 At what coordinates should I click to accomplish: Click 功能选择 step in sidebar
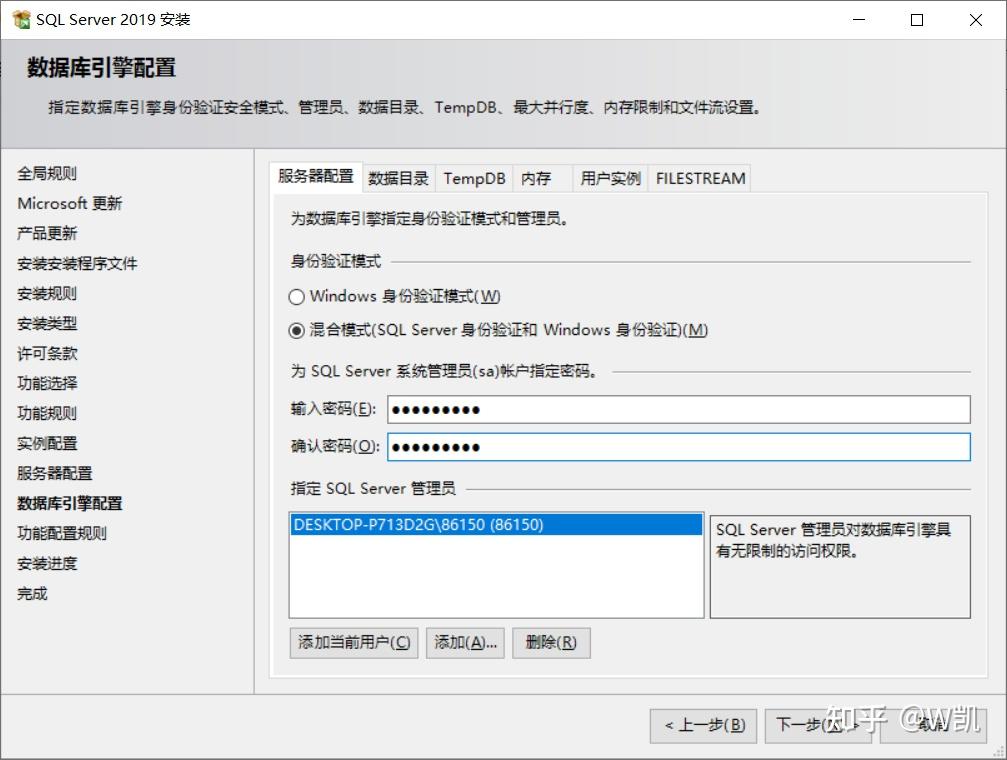[x=47, y=384]
